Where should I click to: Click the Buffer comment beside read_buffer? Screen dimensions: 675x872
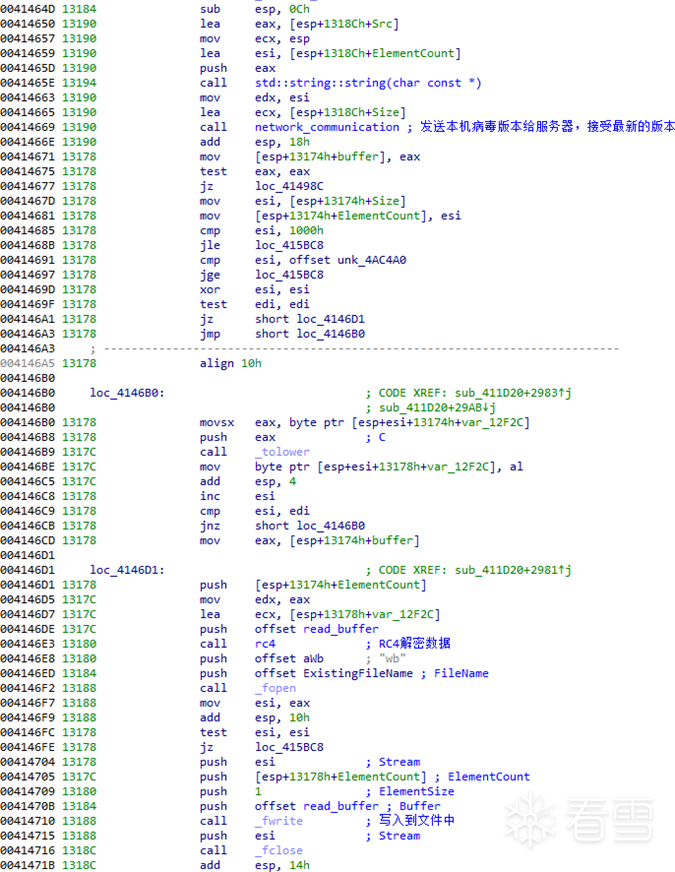(x=420, y=806)
